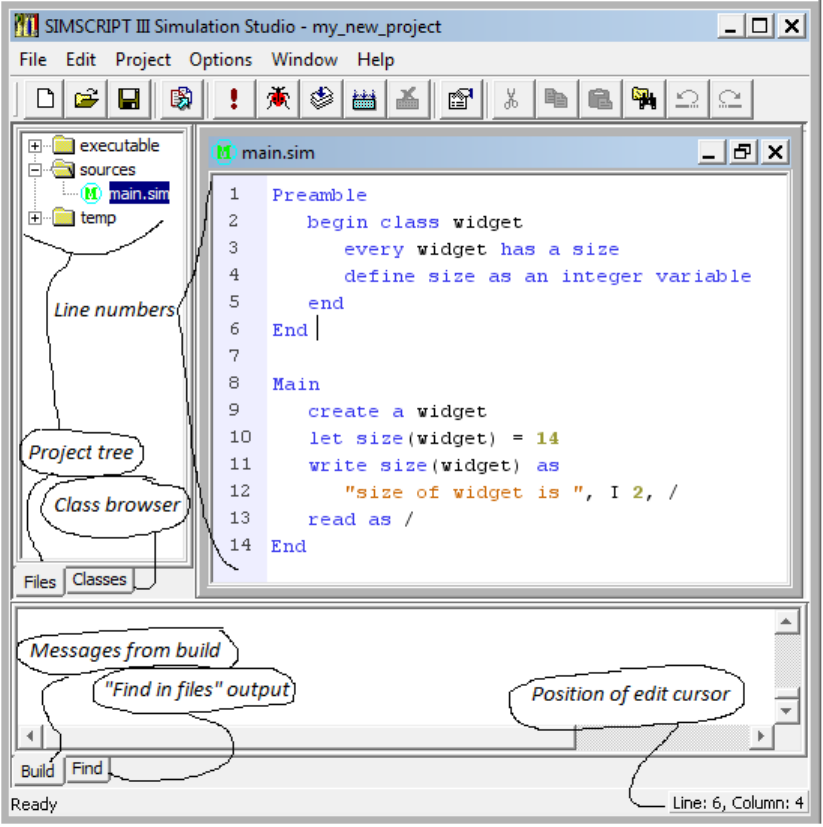Click the green M icon beside main.sim in tree
Screen dimensions: 823x827
(x=91, y=194)
